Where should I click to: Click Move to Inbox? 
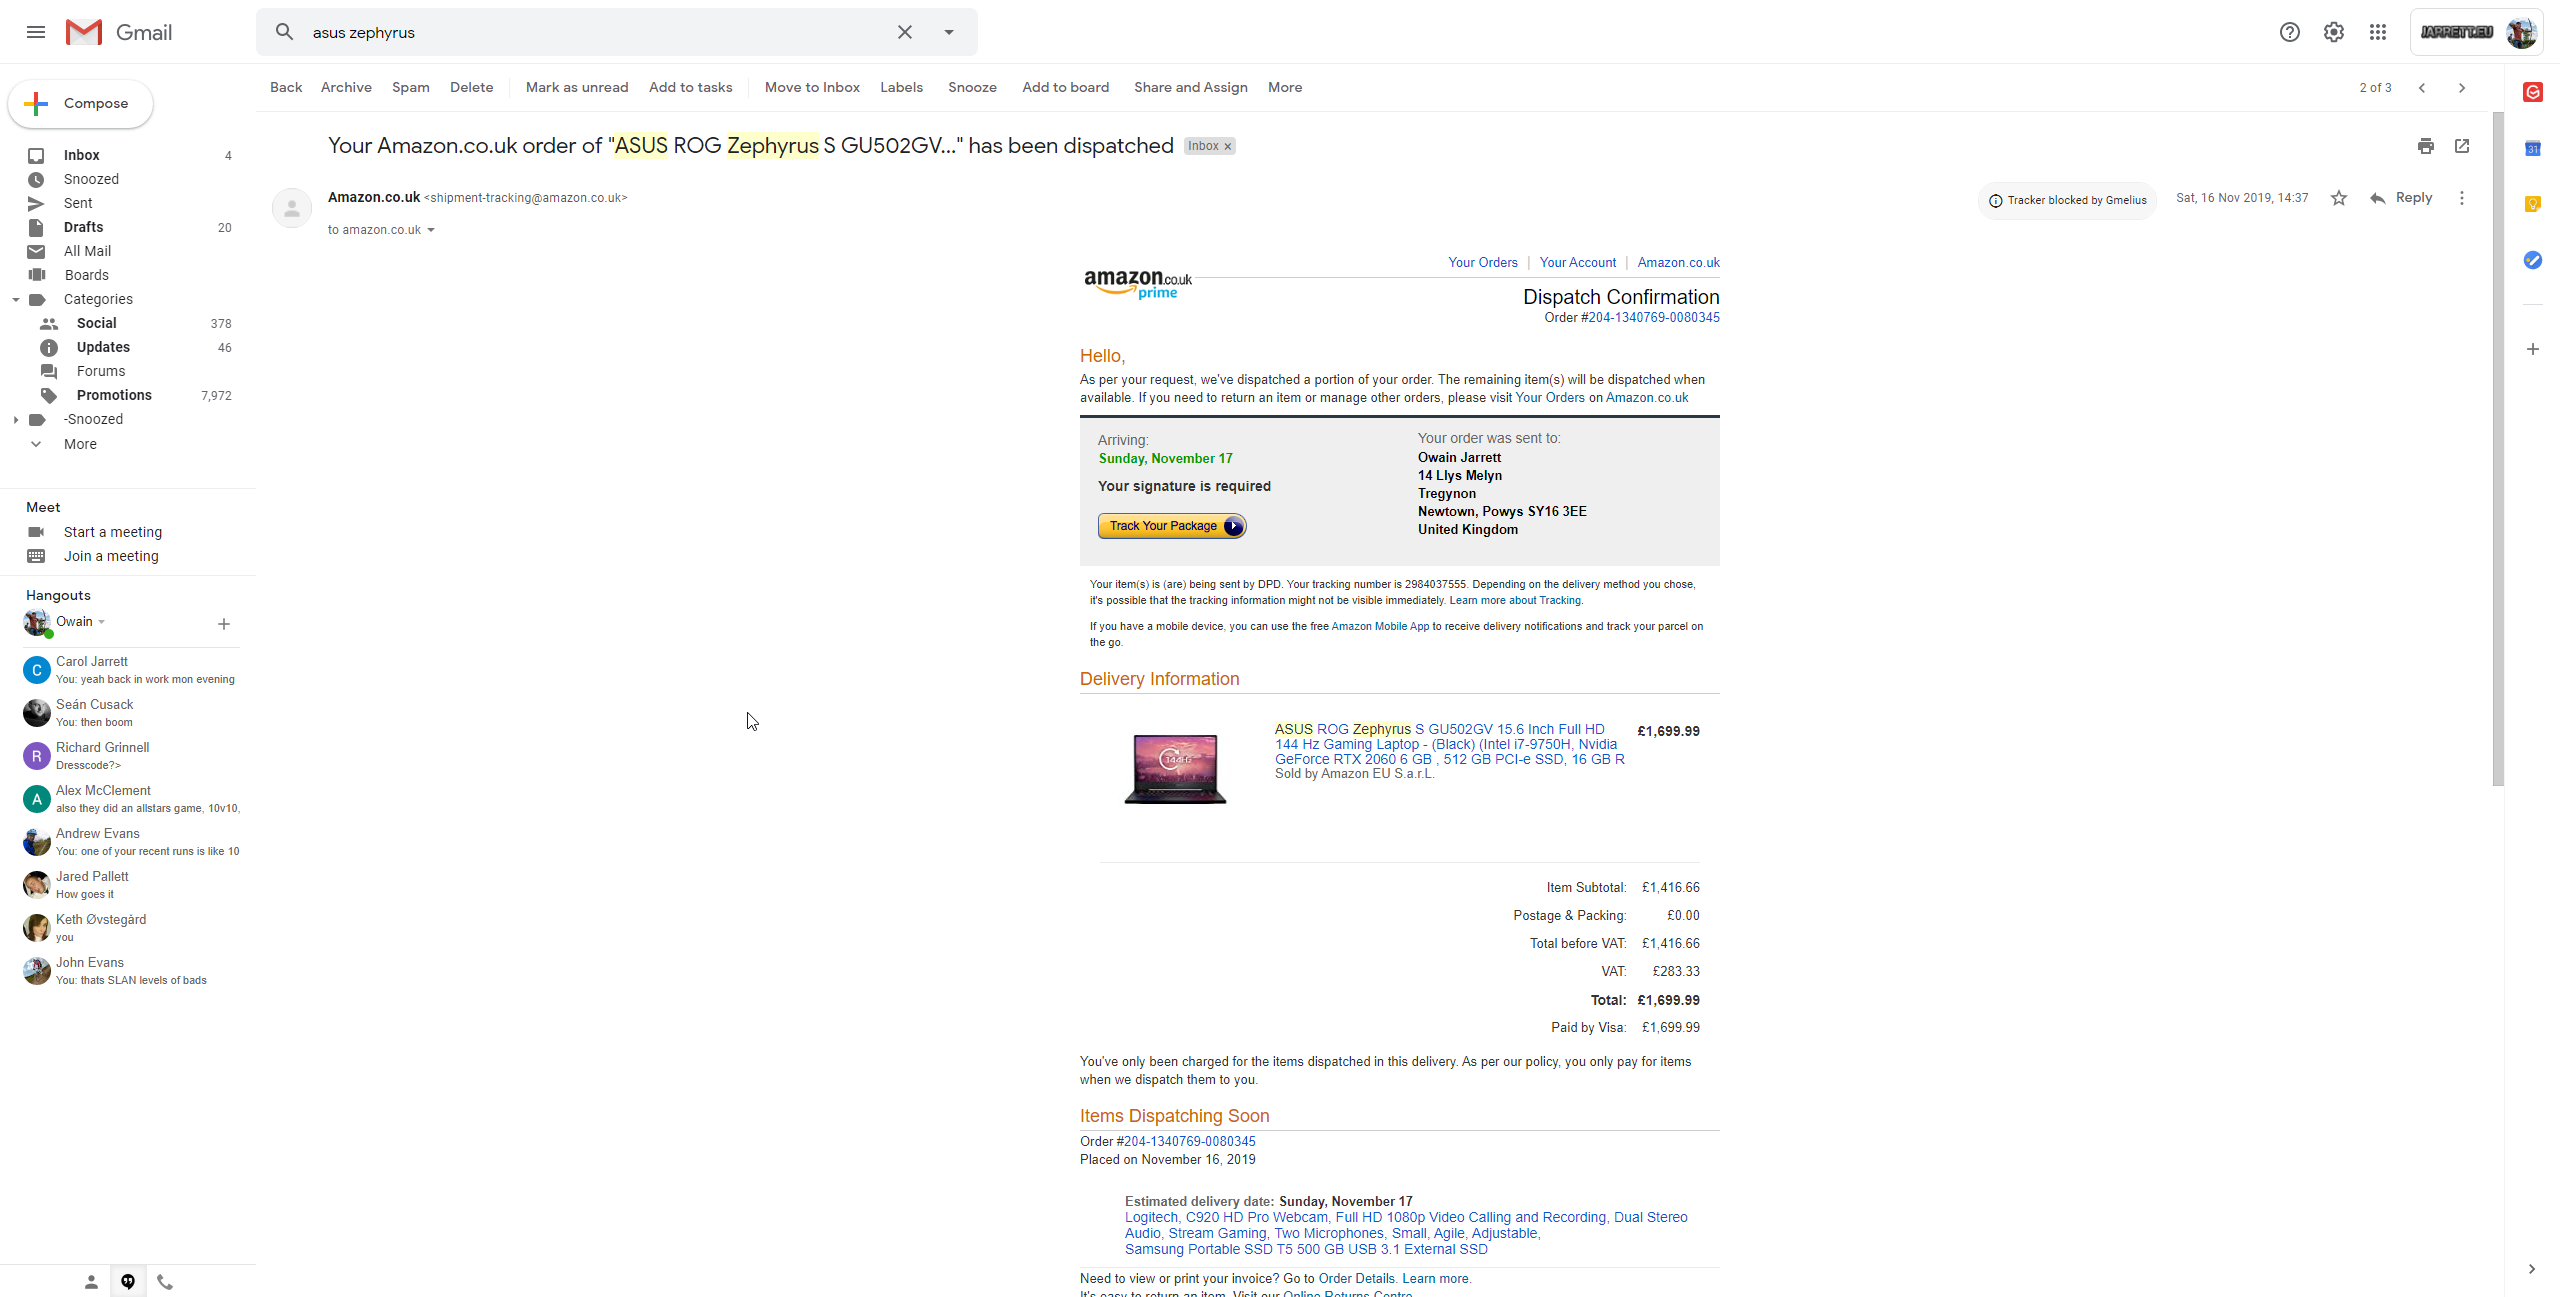click(812, 87)
